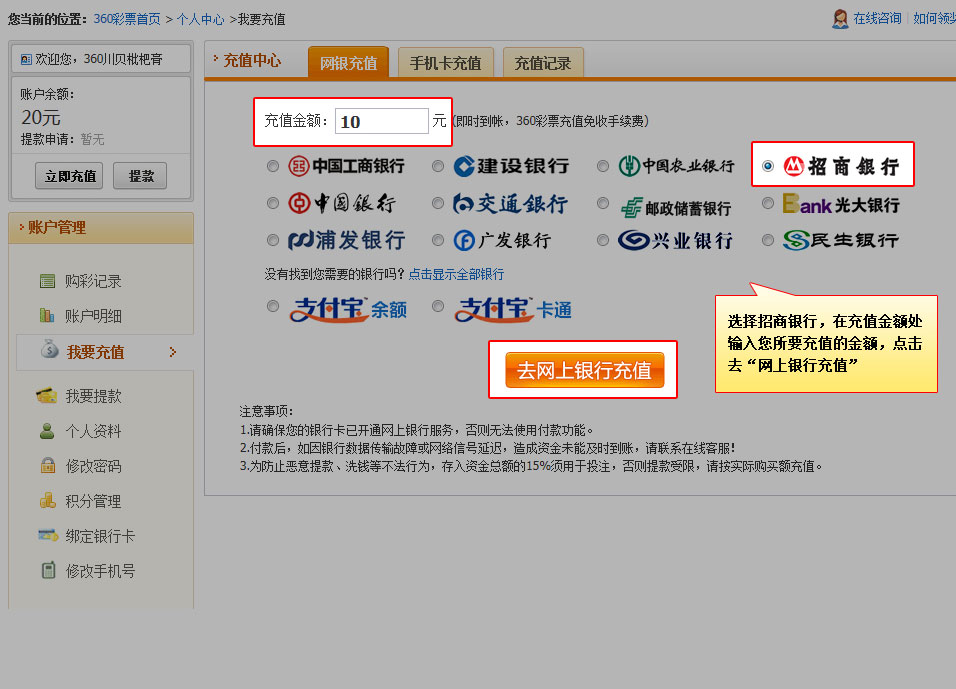The width and height of the screenshot is (956, 689).
Task: Select the 中国农业银行 radio button
Action: click(x=603, y=166)
